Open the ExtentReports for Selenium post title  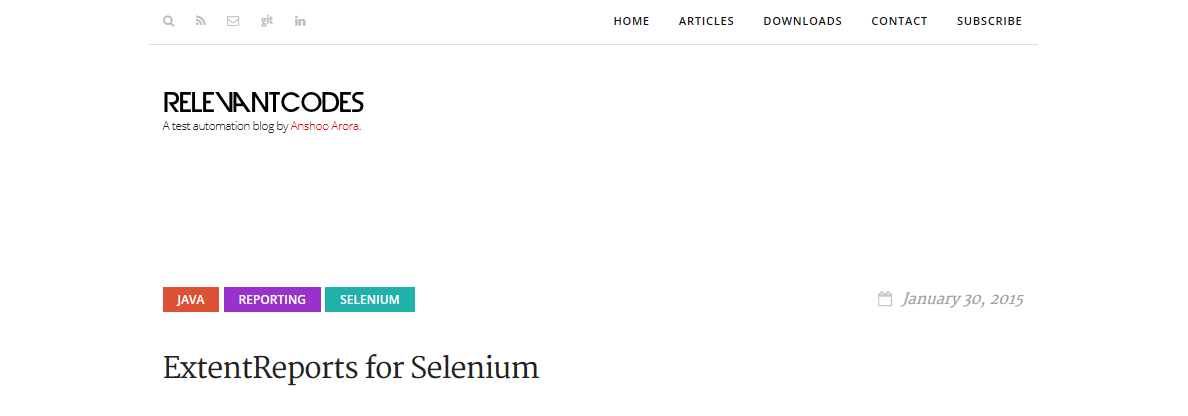coord(351,367)
